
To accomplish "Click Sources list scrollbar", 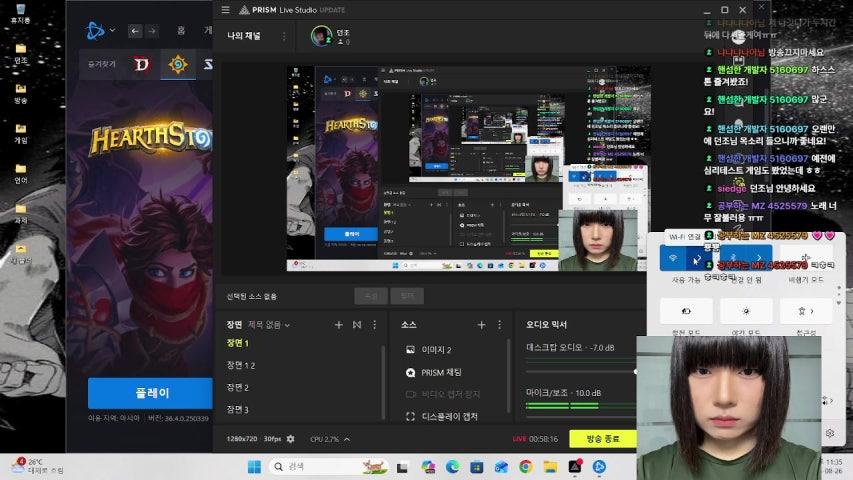I will [x=509, y=377].
